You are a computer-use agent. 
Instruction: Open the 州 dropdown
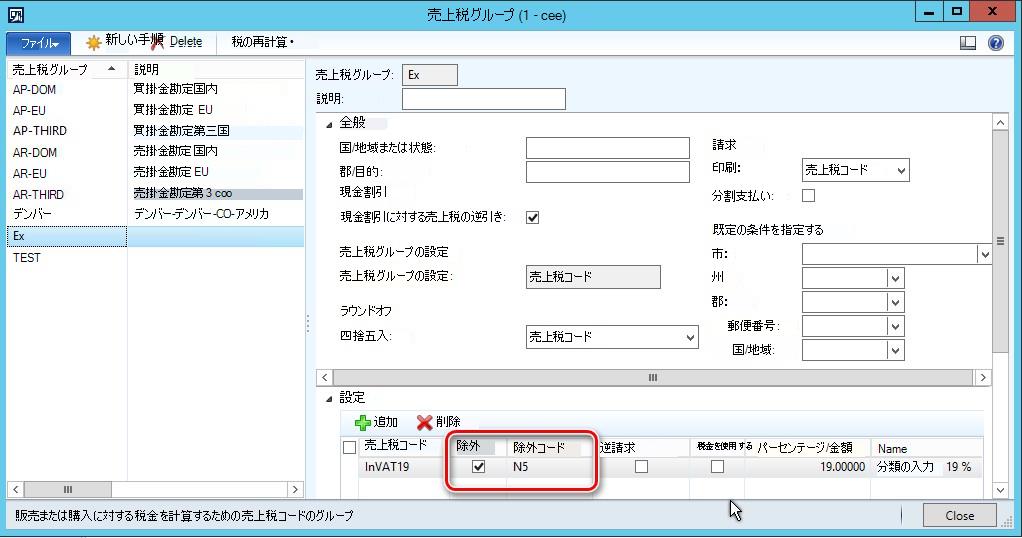point(896,278)
